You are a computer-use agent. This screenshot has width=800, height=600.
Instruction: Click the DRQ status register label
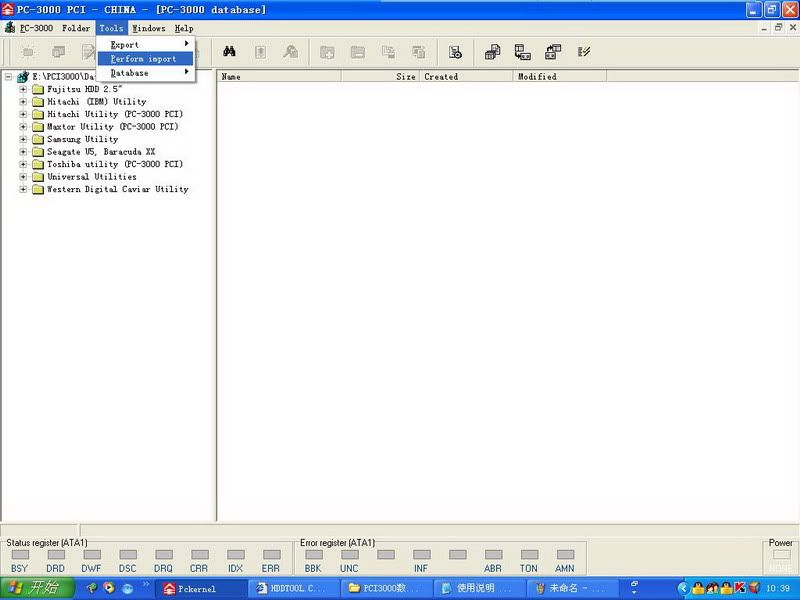pos(163,568)
